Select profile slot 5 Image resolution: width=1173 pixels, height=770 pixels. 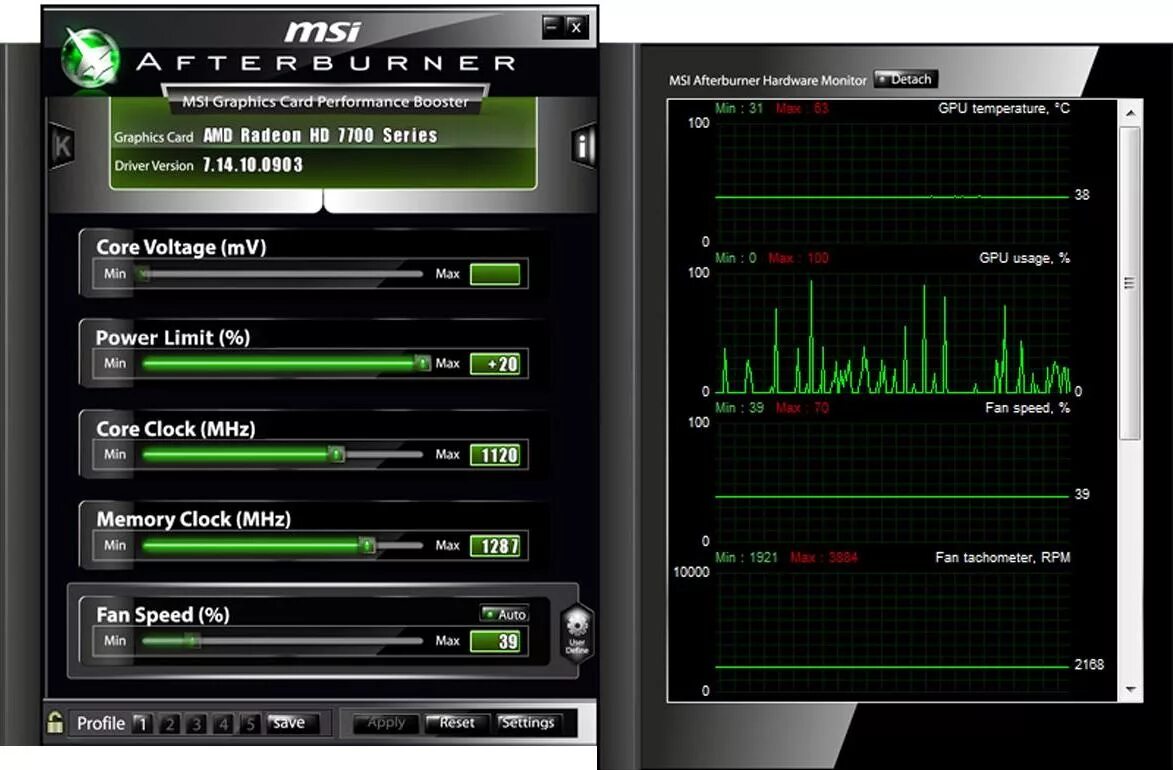point(251,724)
